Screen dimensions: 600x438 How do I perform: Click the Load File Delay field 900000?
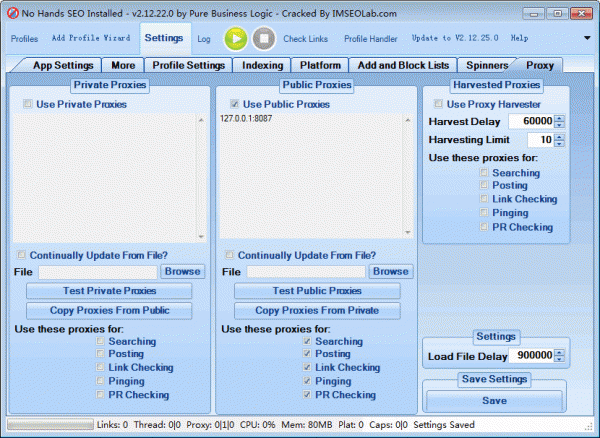point(532,356)
